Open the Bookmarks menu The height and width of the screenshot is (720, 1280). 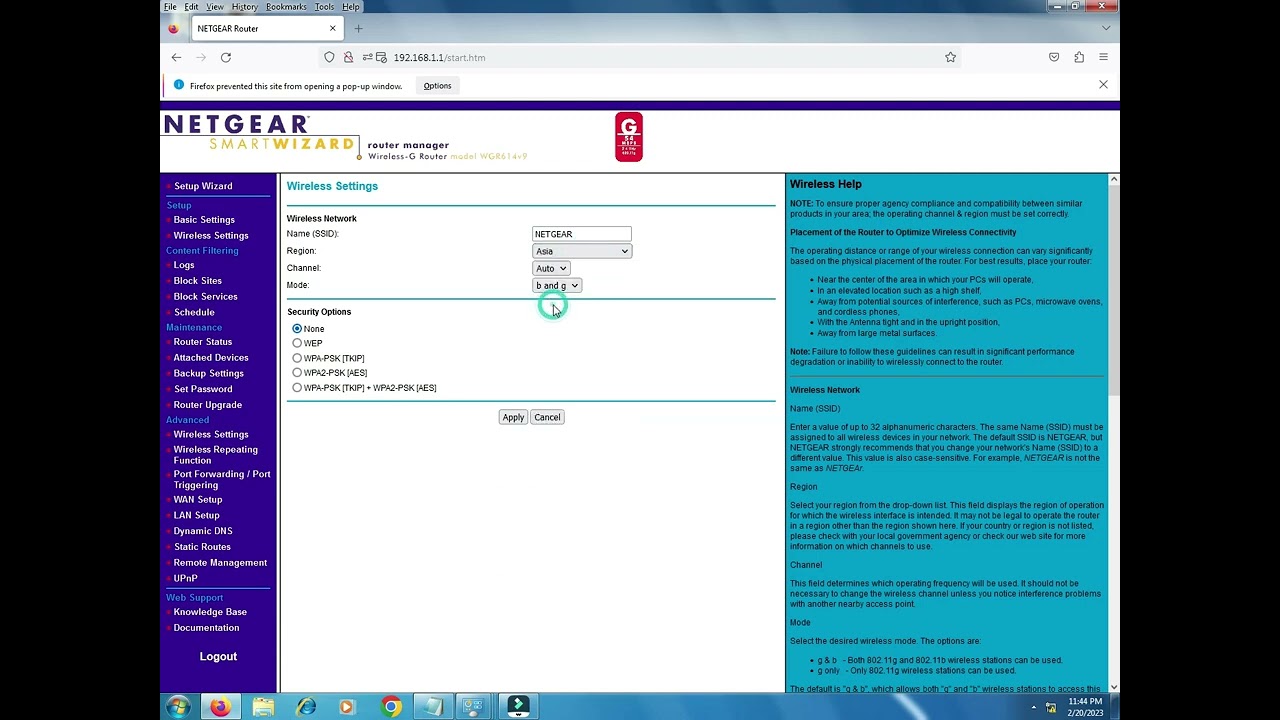coord(287,7)
